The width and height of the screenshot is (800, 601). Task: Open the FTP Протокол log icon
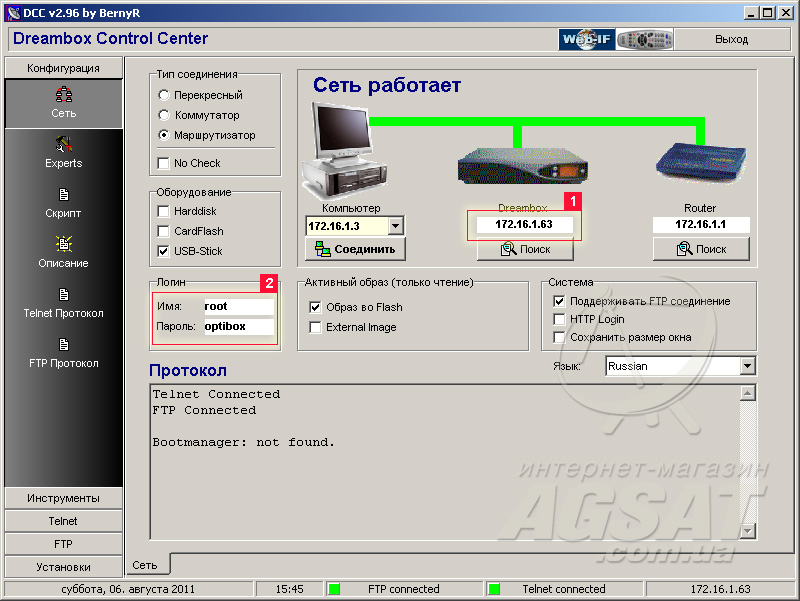[64, 345]
